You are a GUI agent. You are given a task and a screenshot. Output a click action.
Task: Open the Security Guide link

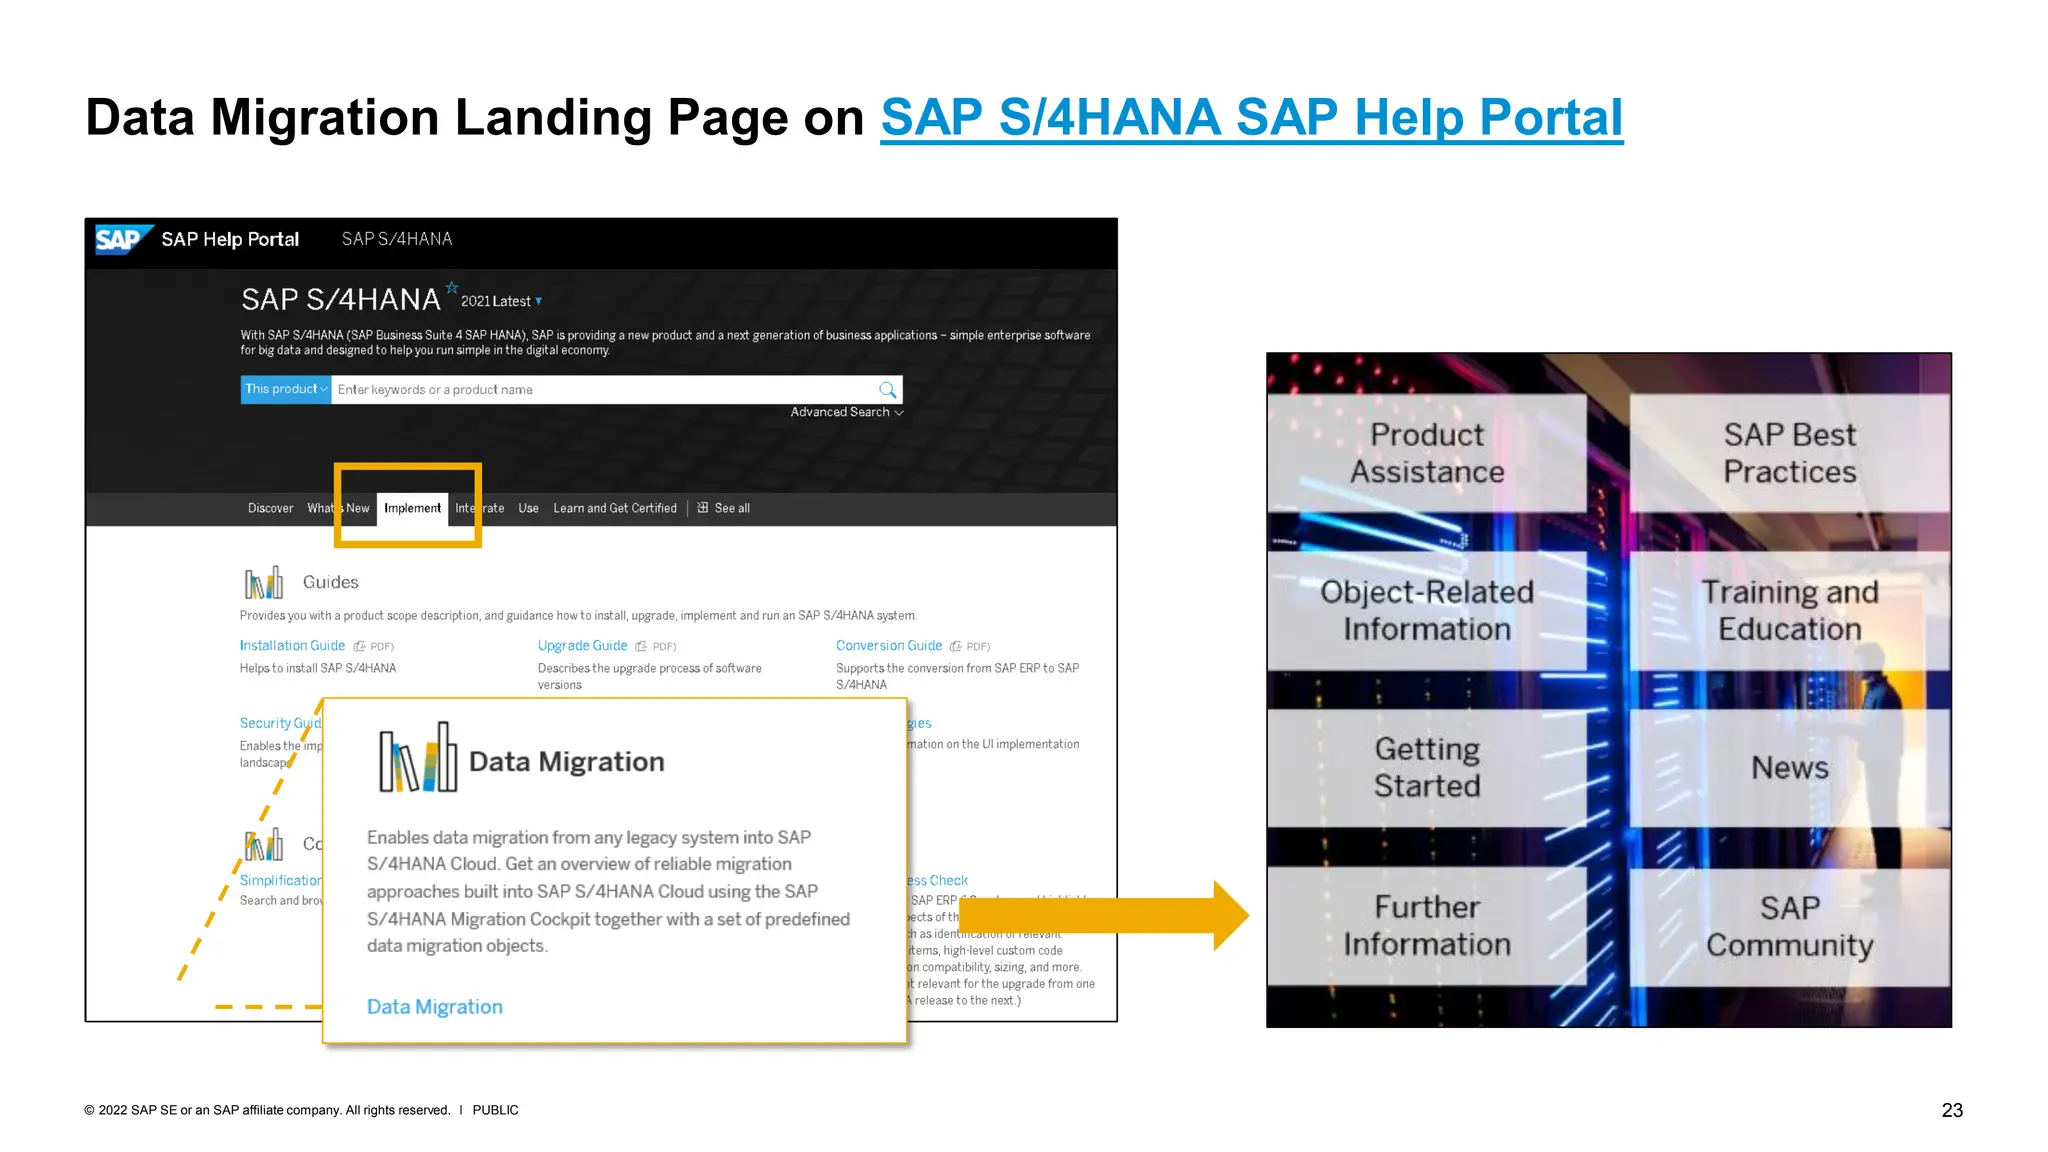(x=280, y=723)
